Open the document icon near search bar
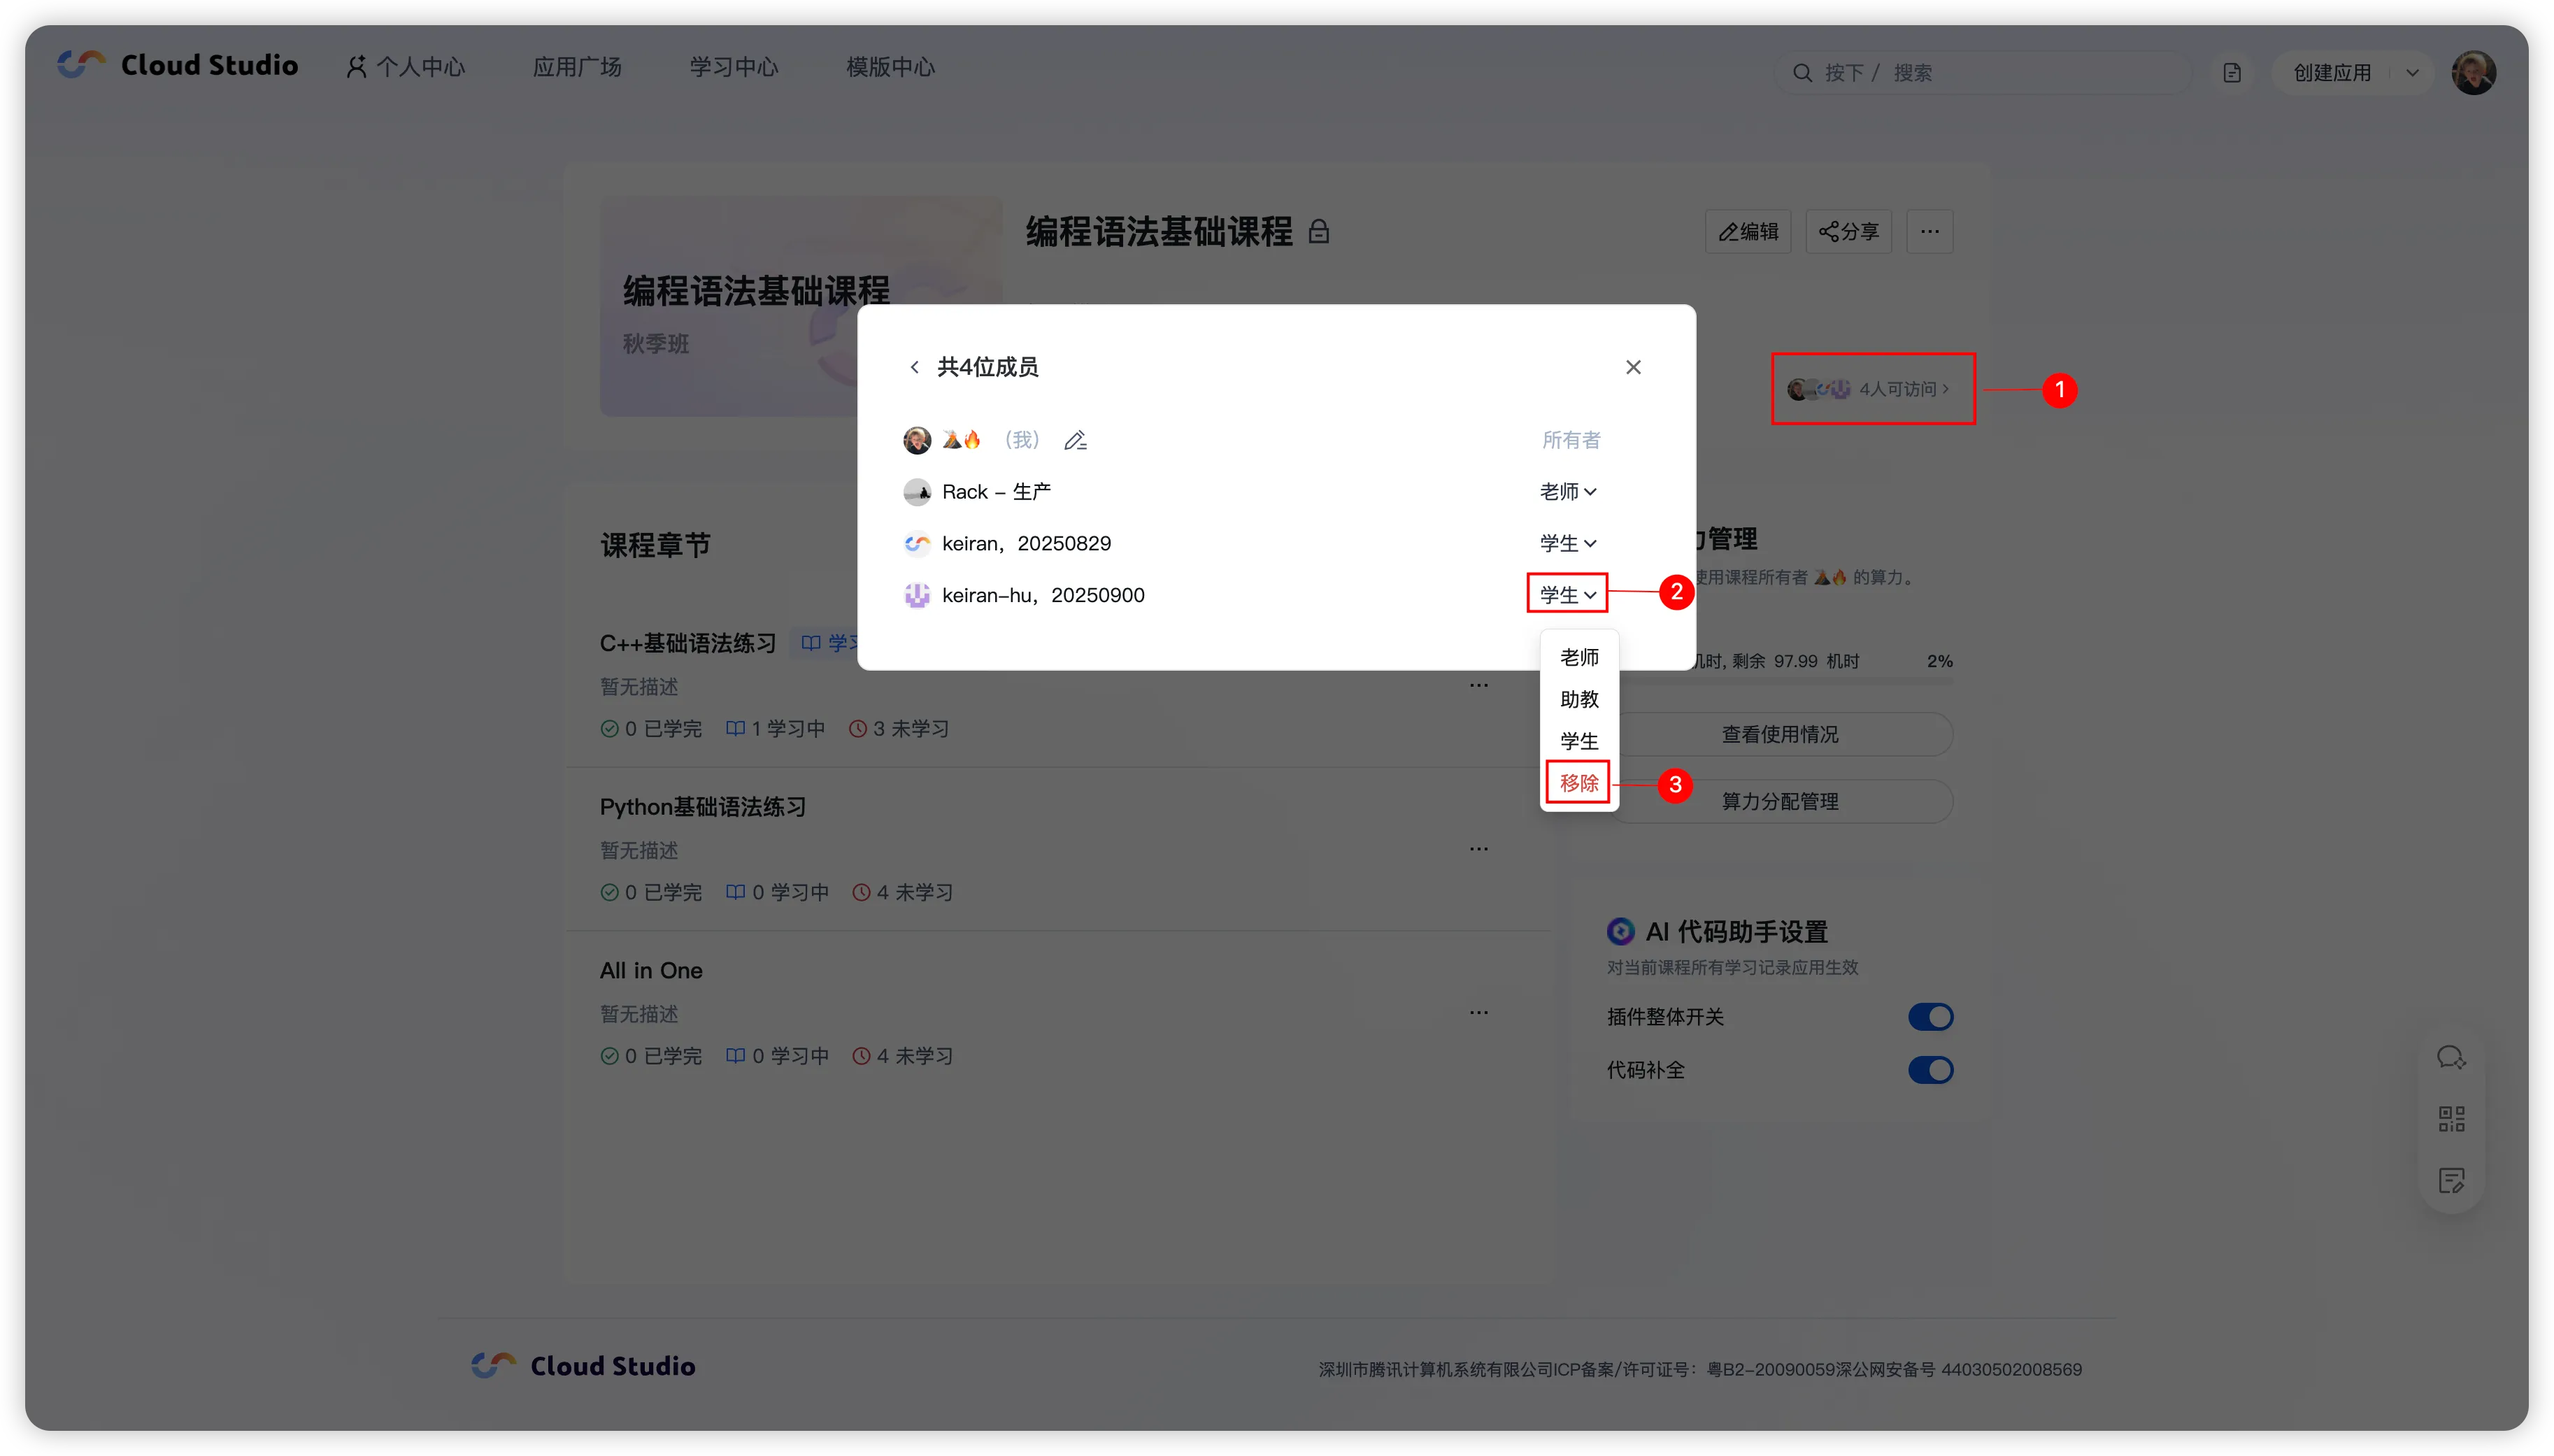 click(x=2232, y=73)
